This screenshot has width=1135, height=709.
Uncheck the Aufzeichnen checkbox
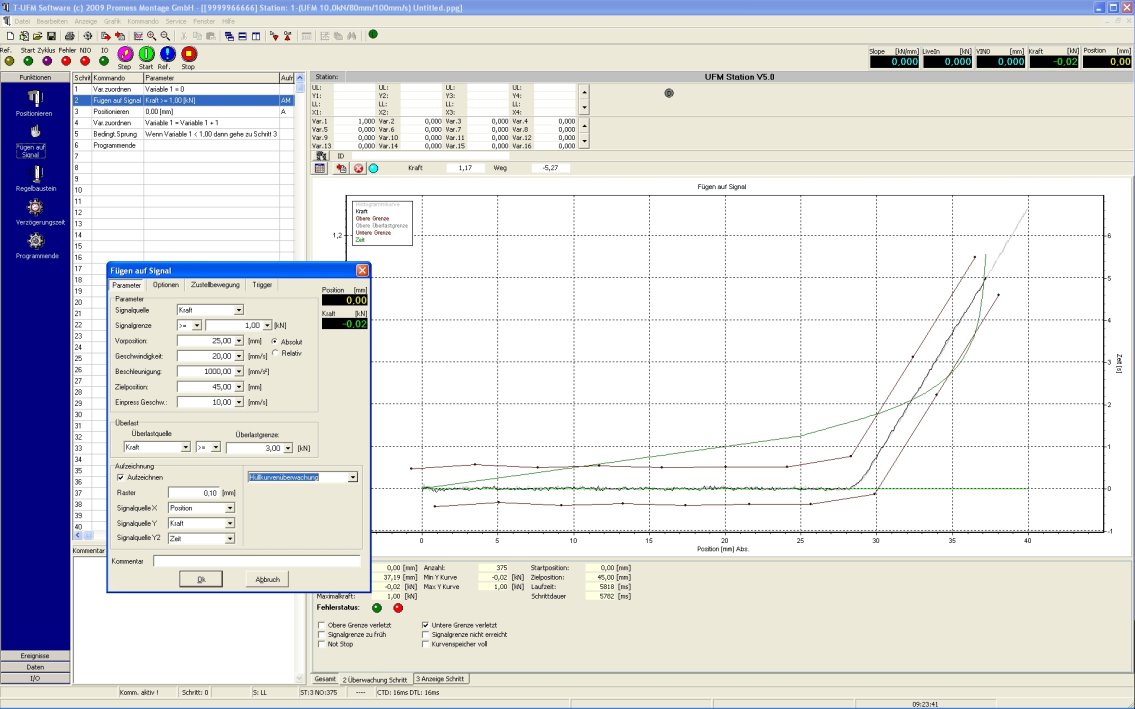tap(119, 477)
